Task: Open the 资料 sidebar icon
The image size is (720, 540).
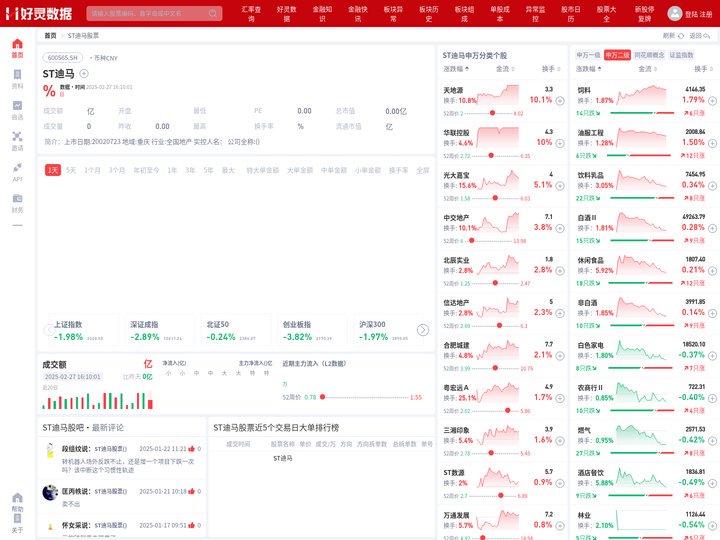Action: 17,74
